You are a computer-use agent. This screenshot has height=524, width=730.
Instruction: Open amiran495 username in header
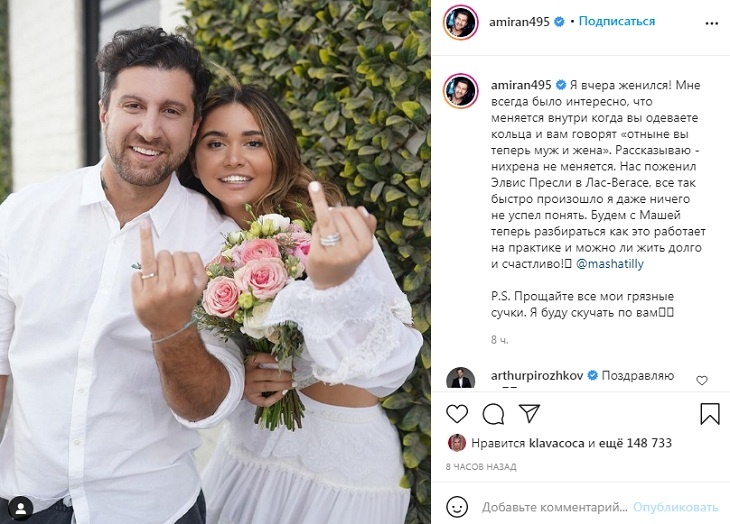[x=519, y=21]
